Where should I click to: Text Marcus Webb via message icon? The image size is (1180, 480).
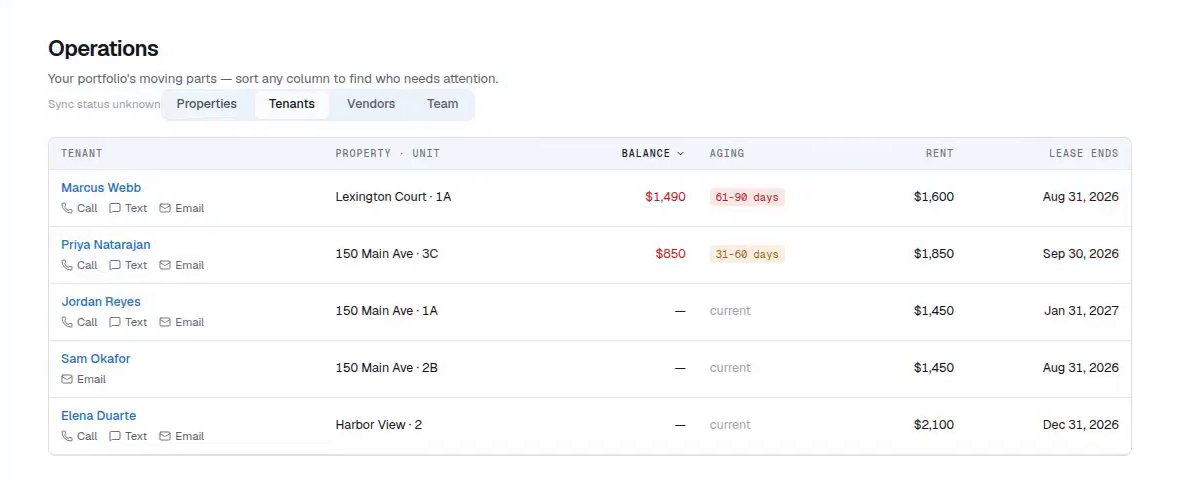click(x=128, y=208)
